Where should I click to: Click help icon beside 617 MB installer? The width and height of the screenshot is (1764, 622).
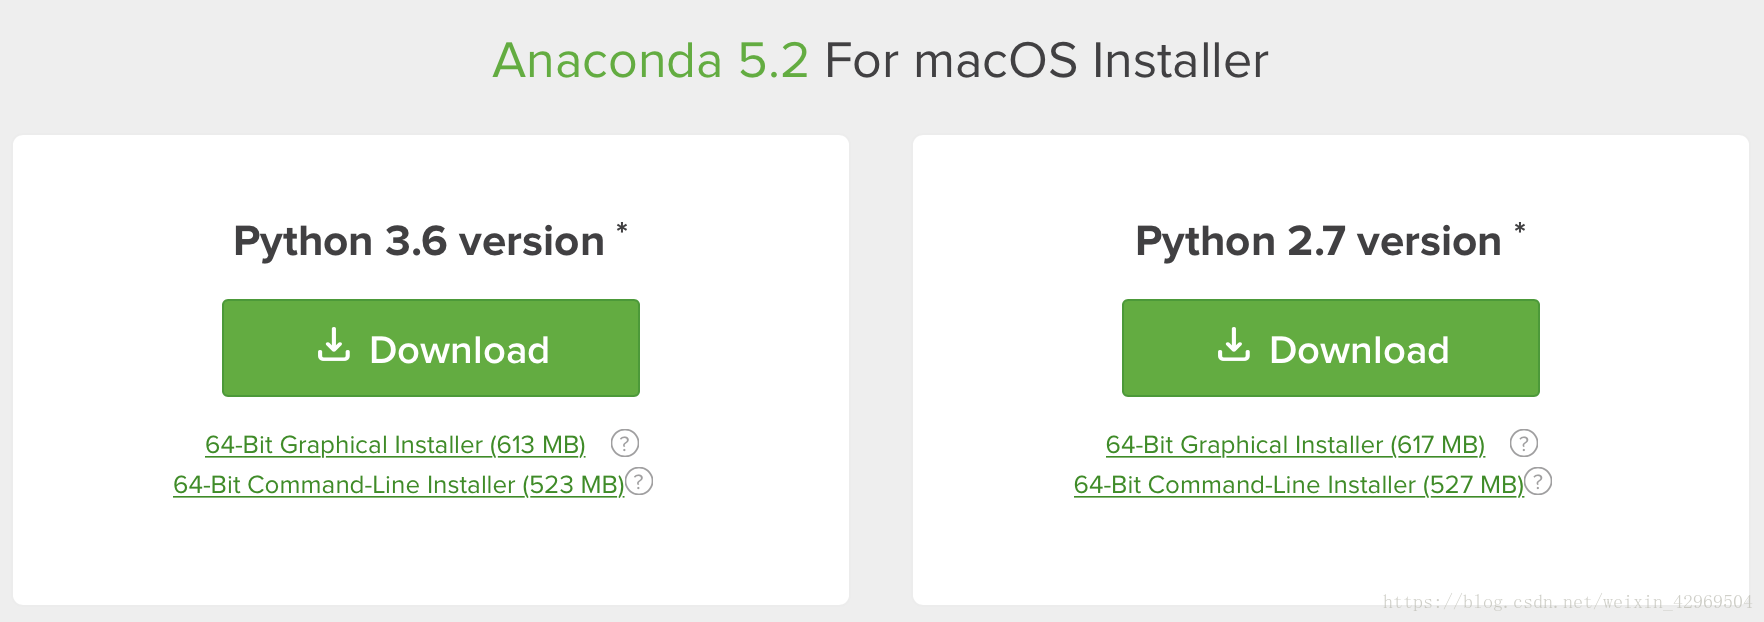[1524, 443]
